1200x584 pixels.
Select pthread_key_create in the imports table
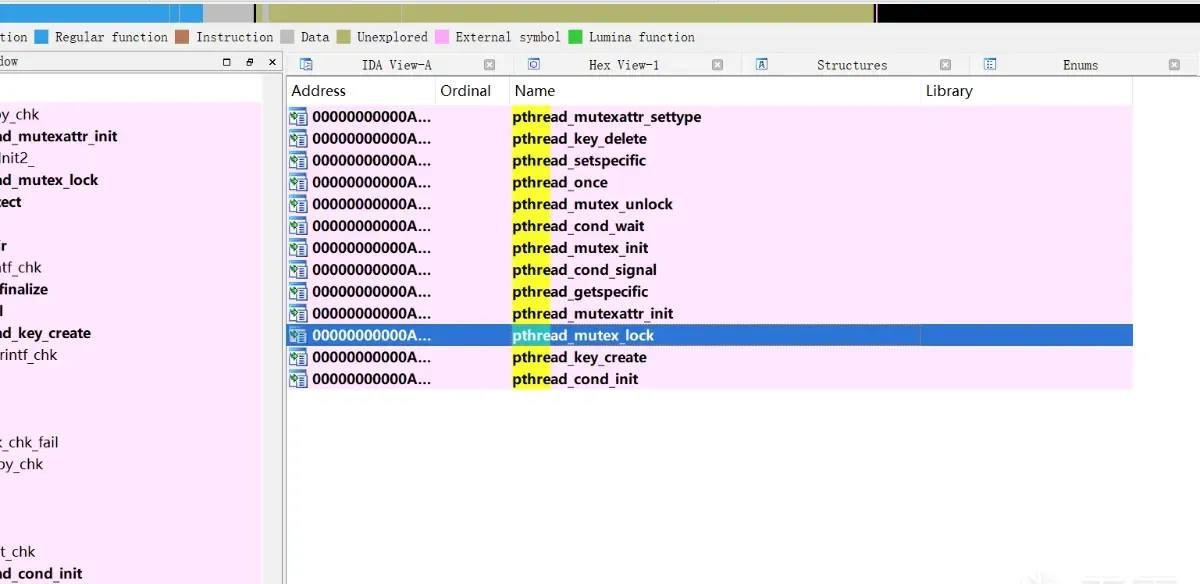coord(710,357)
